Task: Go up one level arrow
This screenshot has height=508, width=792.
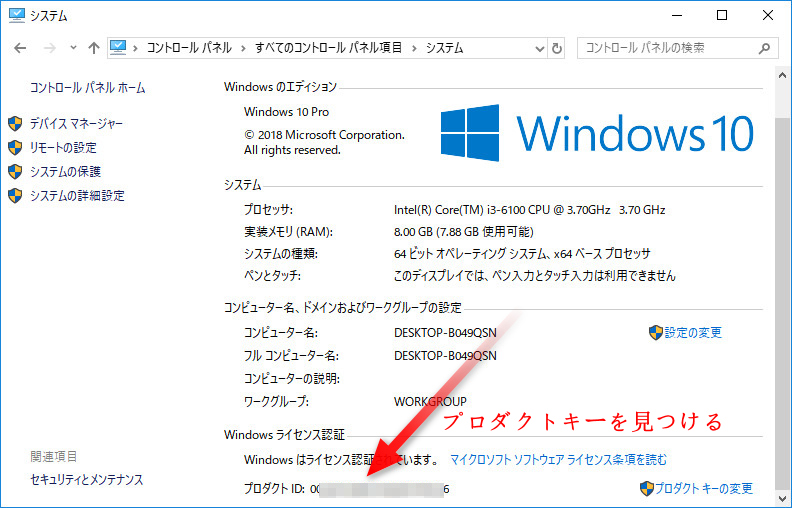Action: point(93,48)
